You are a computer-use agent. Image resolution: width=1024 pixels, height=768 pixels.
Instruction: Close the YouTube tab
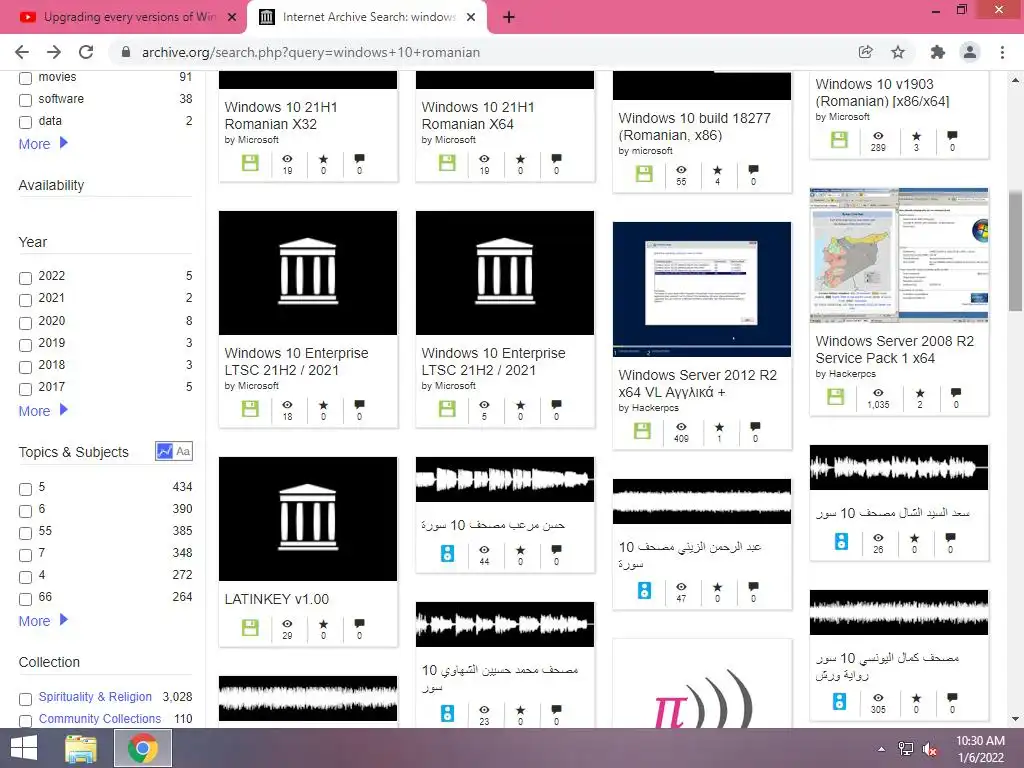point(232,18)
